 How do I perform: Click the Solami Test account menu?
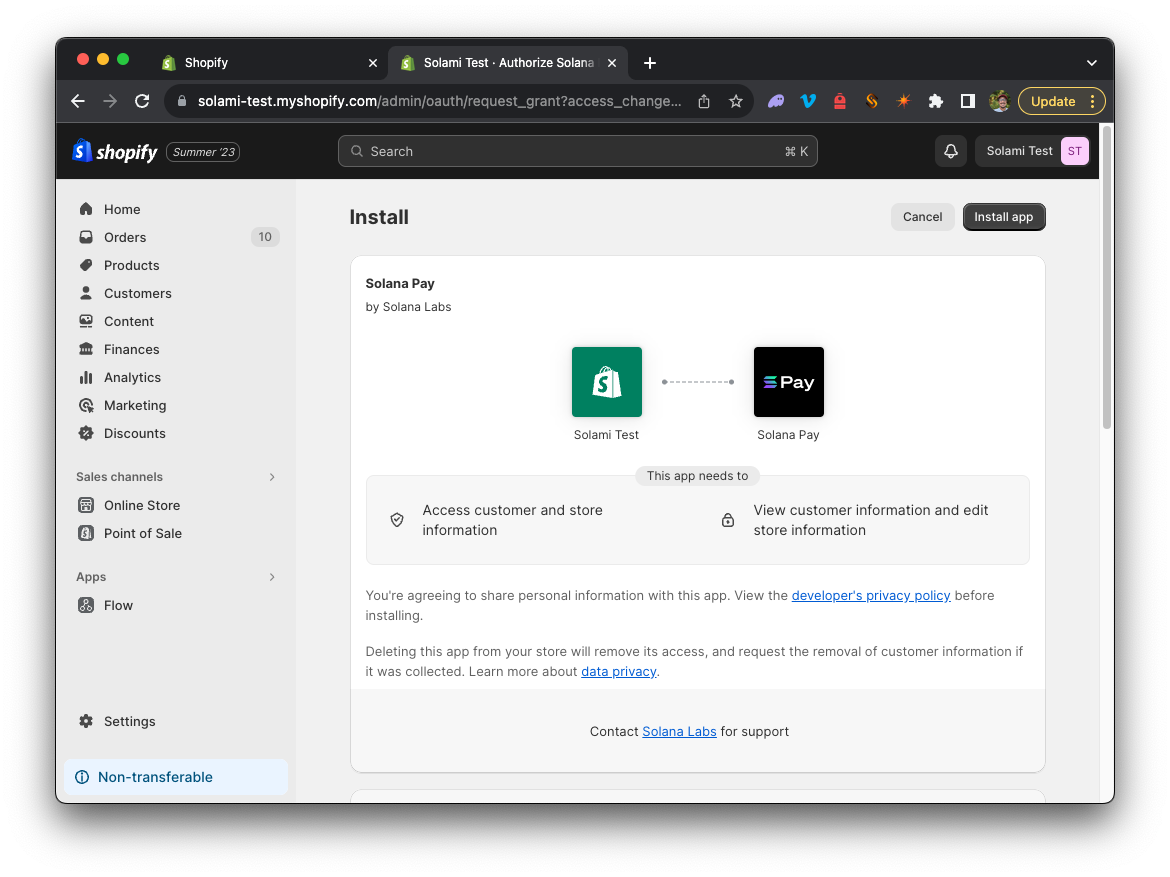(x=1032, y=151)
